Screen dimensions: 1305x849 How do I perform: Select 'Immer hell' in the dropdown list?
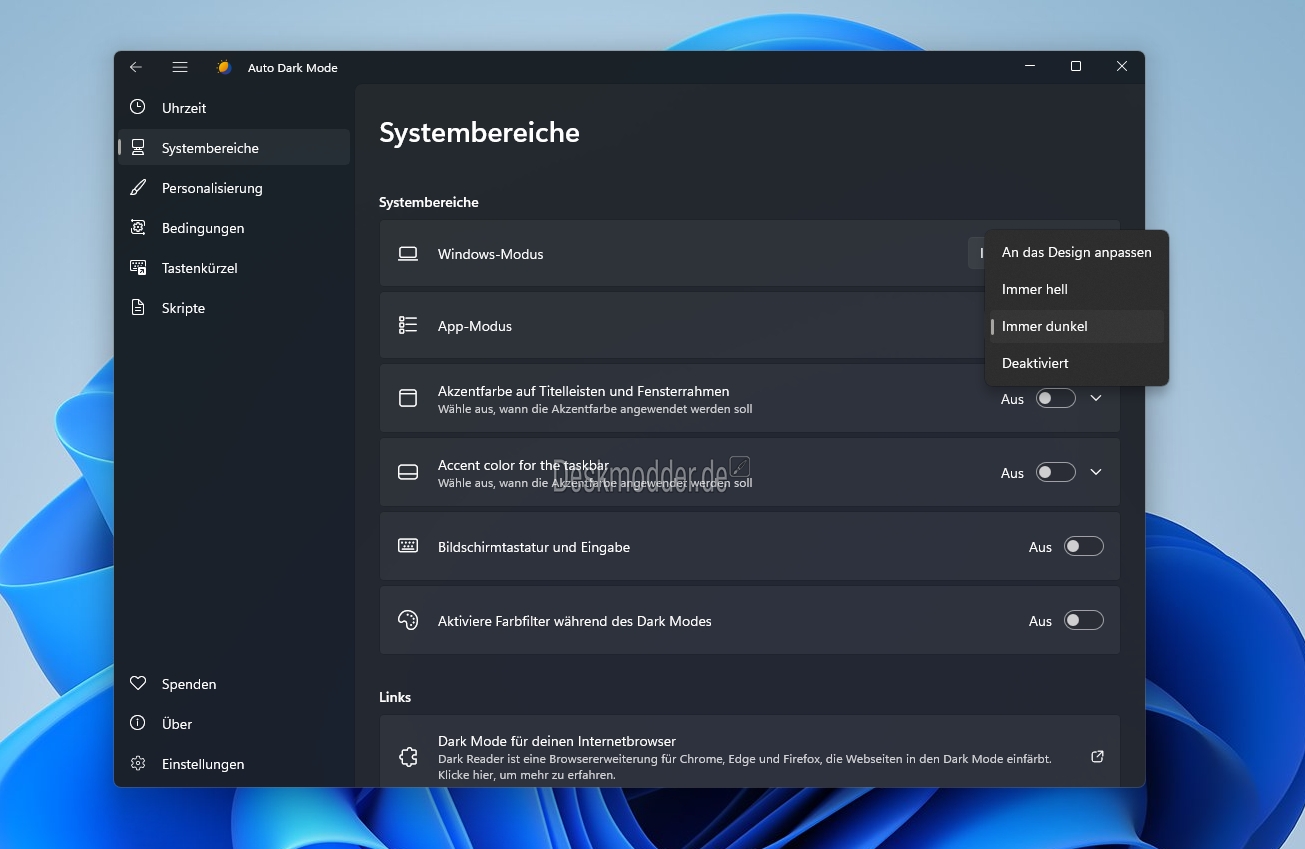[1077, 289]
